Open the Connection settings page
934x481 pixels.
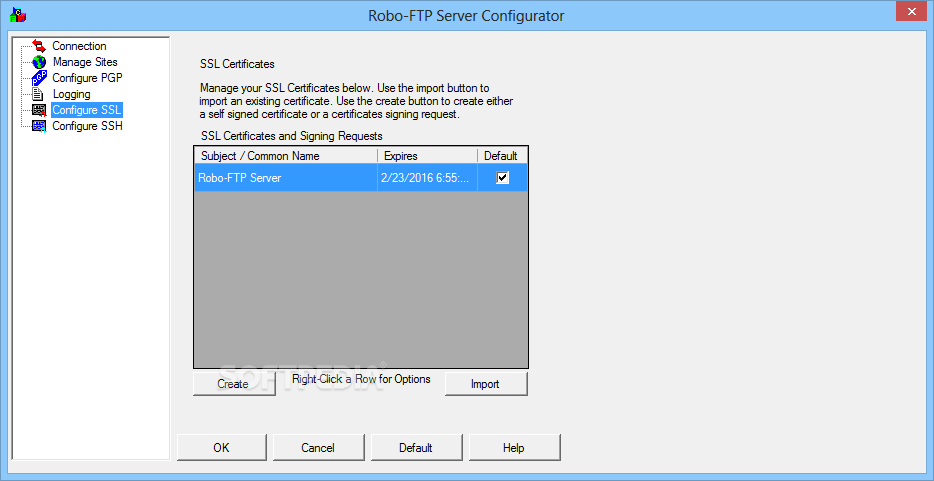tap(79, 46)
